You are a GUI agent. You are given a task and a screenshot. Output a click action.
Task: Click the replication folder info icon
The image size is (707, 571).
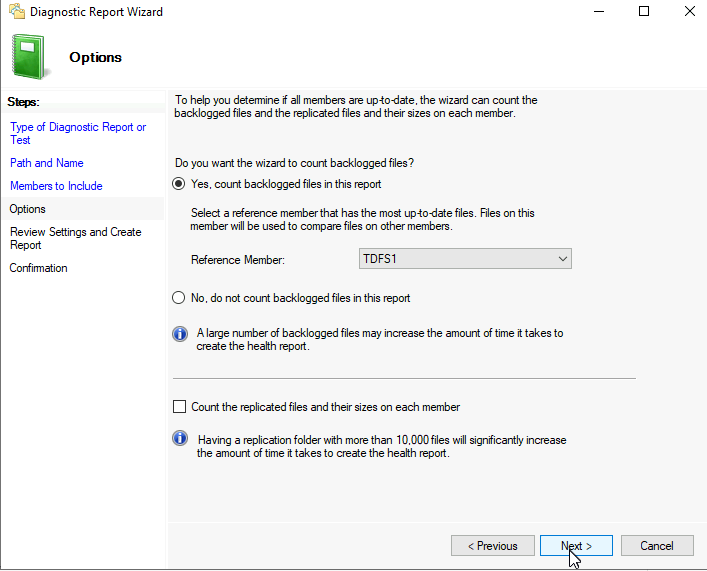[x=180, y=438]
